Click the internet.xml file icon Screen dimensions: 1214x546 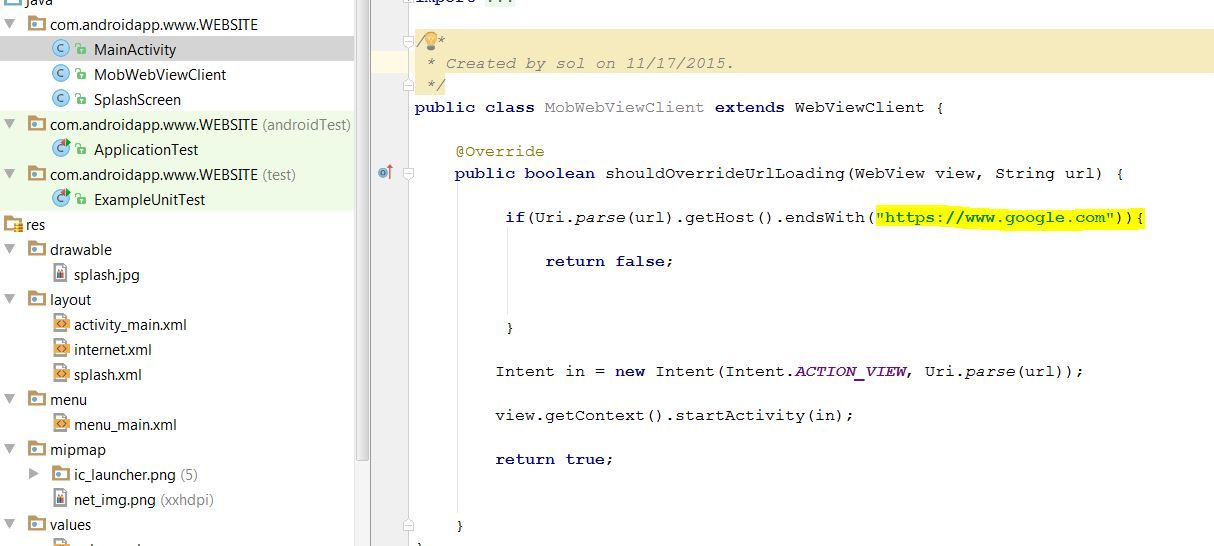pos(61,349)
